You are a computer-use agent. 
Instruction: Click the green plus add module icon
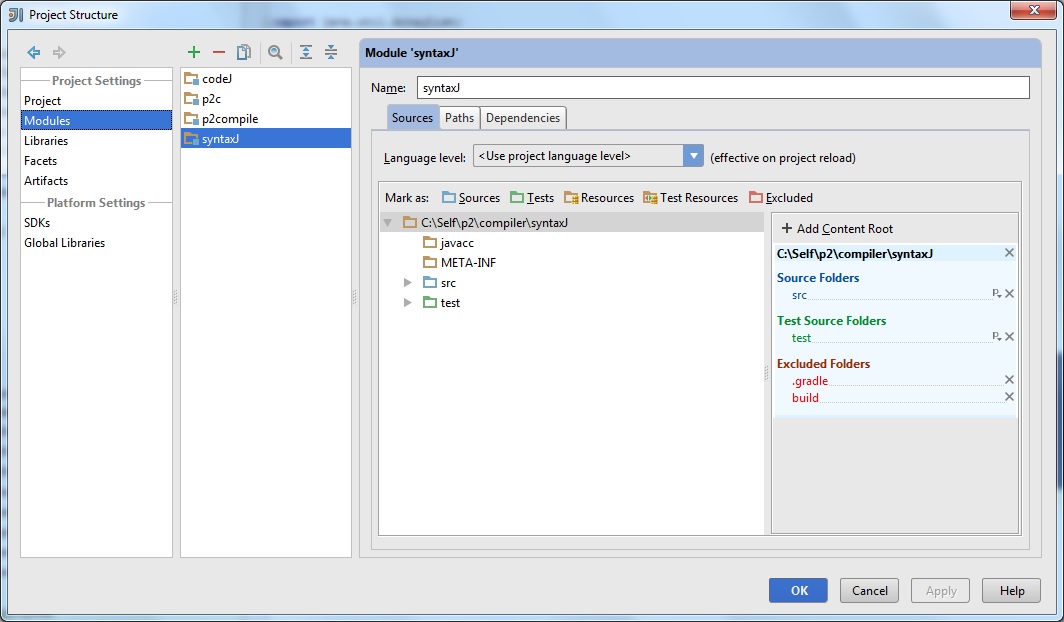[x=194, y=52]
